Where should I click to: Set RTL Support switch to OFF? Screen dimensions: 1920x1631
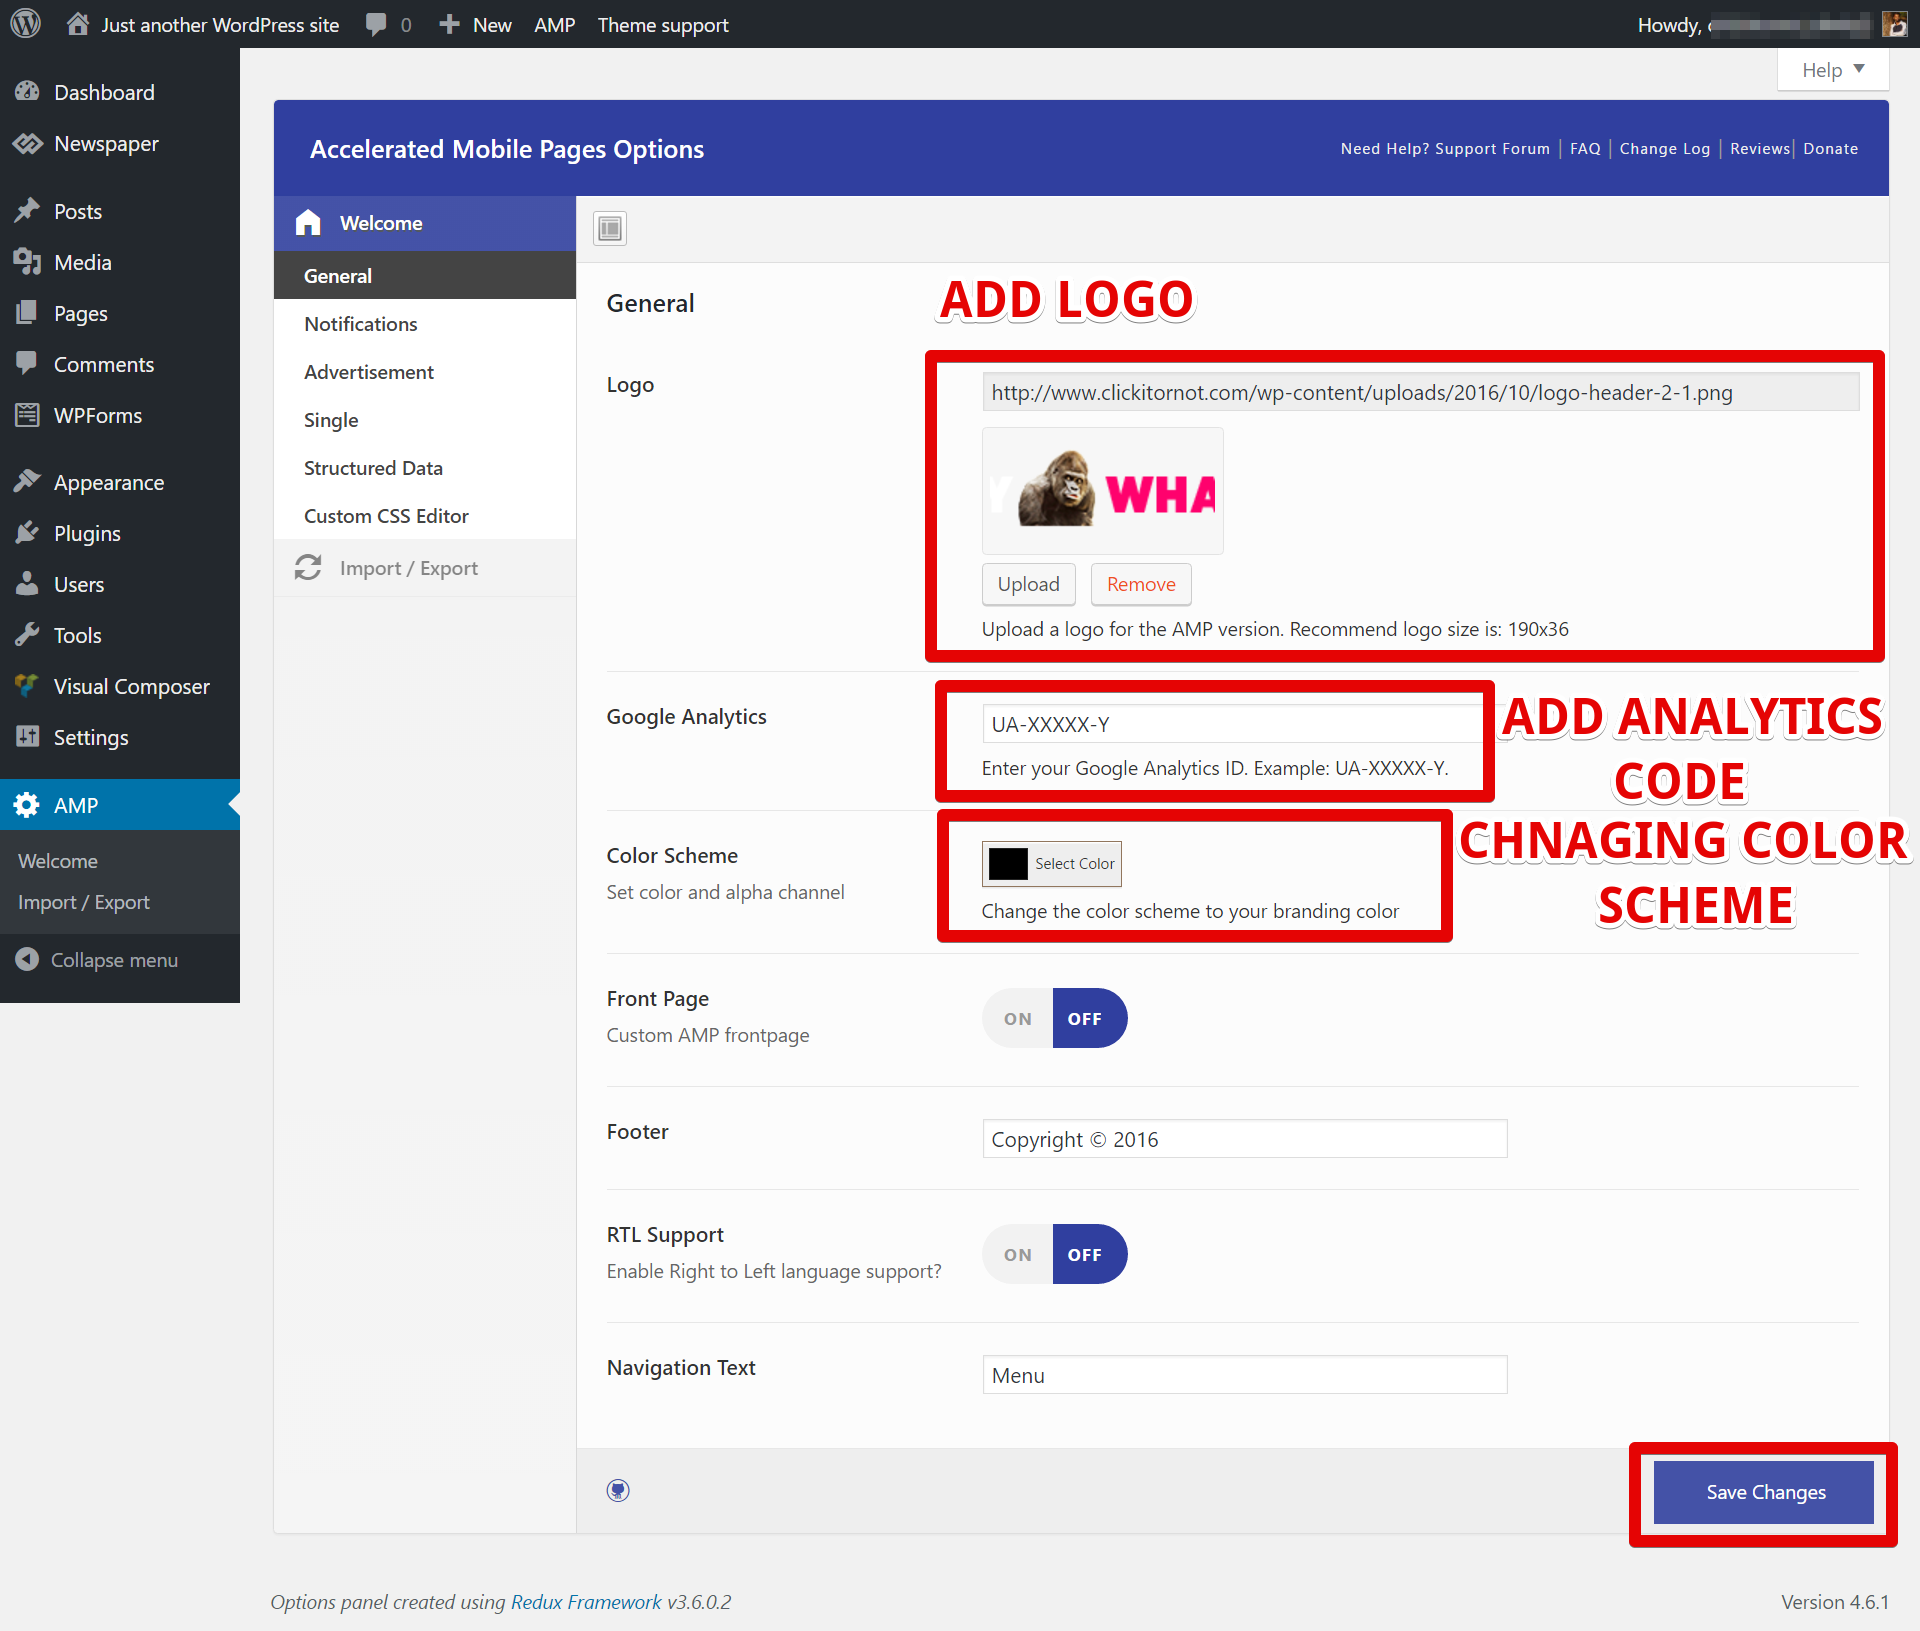1089,1254
